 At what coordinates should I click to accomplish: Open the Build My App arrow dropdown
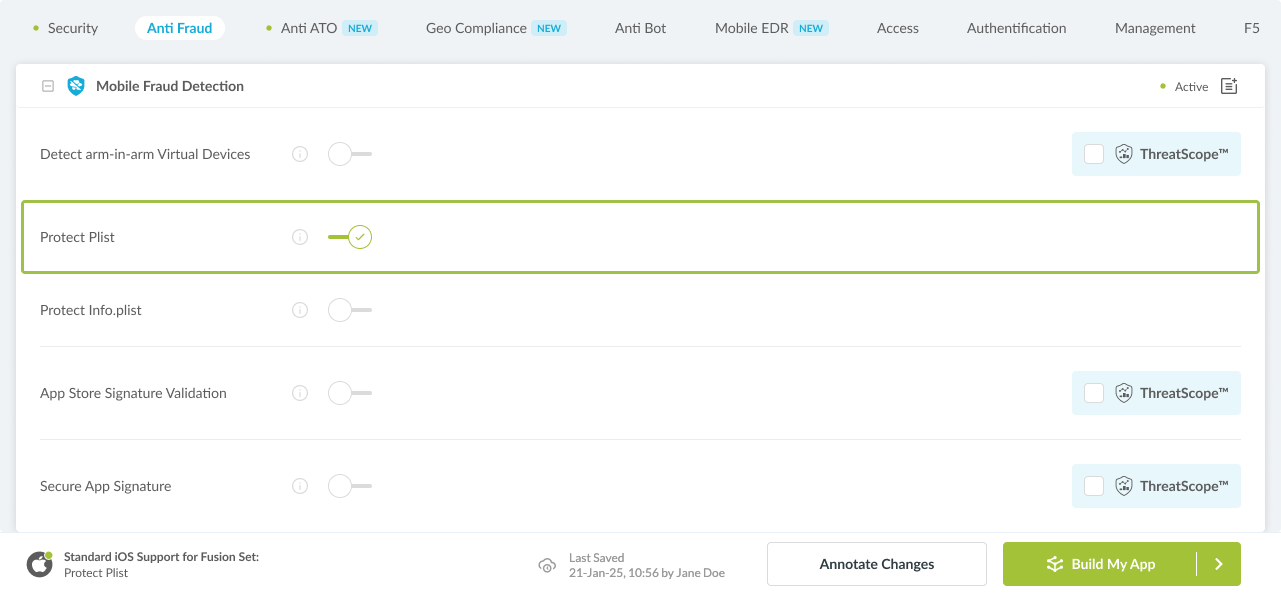[x=1218, y=564]
